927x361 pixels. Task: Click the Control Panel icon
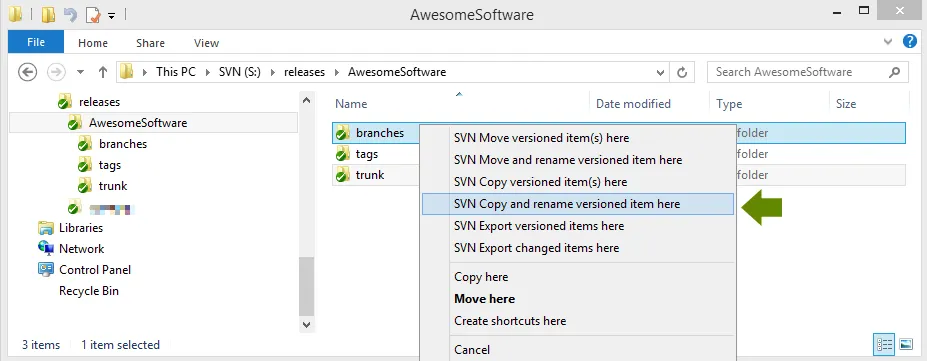(x=46, y=269)
